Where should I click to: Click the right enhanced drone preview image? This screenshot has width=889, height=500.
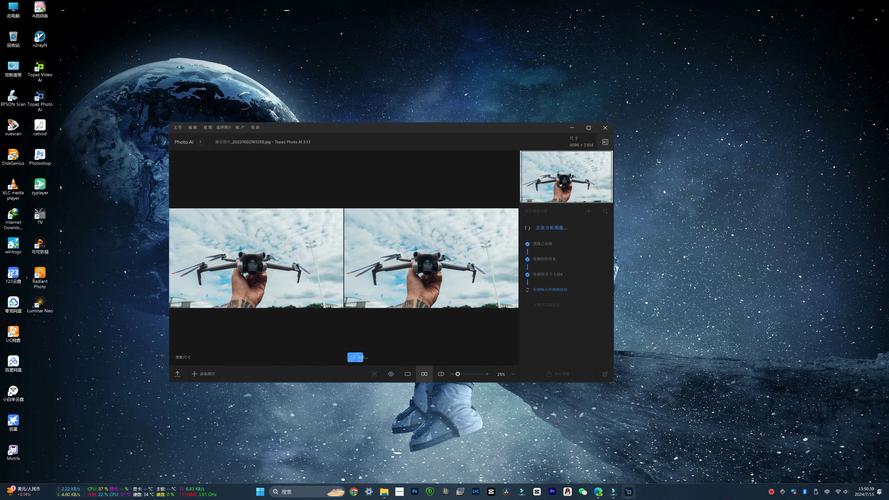(x=431, y=258)
